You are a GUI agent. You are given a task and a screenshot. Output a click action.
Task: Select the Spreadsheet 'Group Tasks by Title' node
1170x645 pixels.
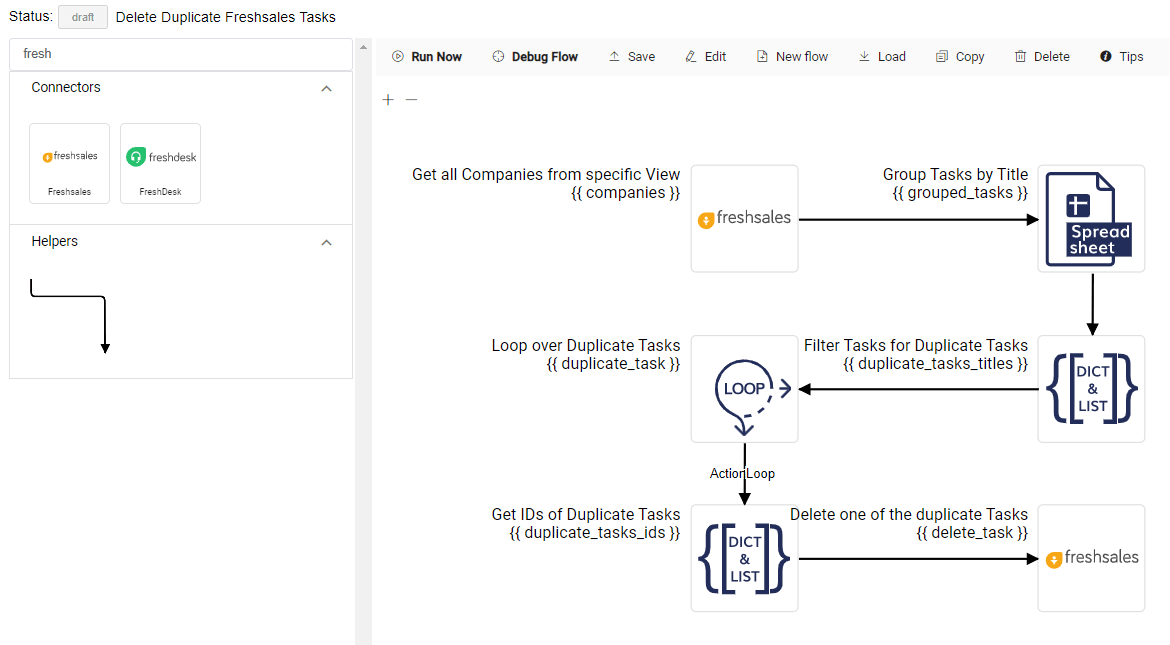1091,219
